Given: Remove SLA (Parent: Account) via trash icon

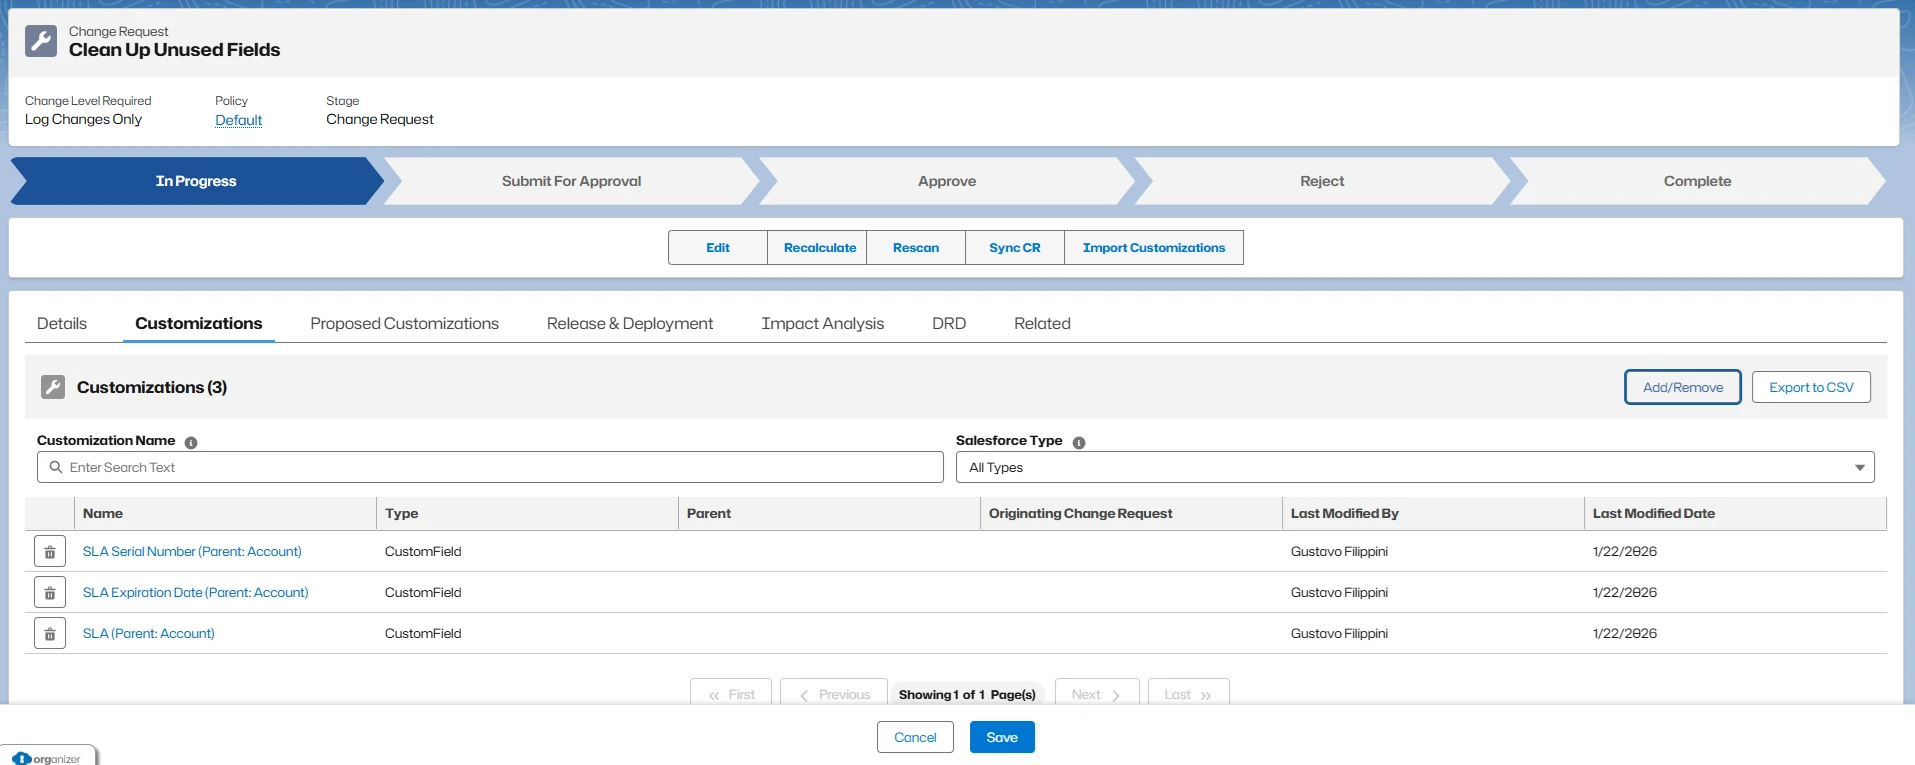Looking at the screenshot, I should [x=50, y=634].
